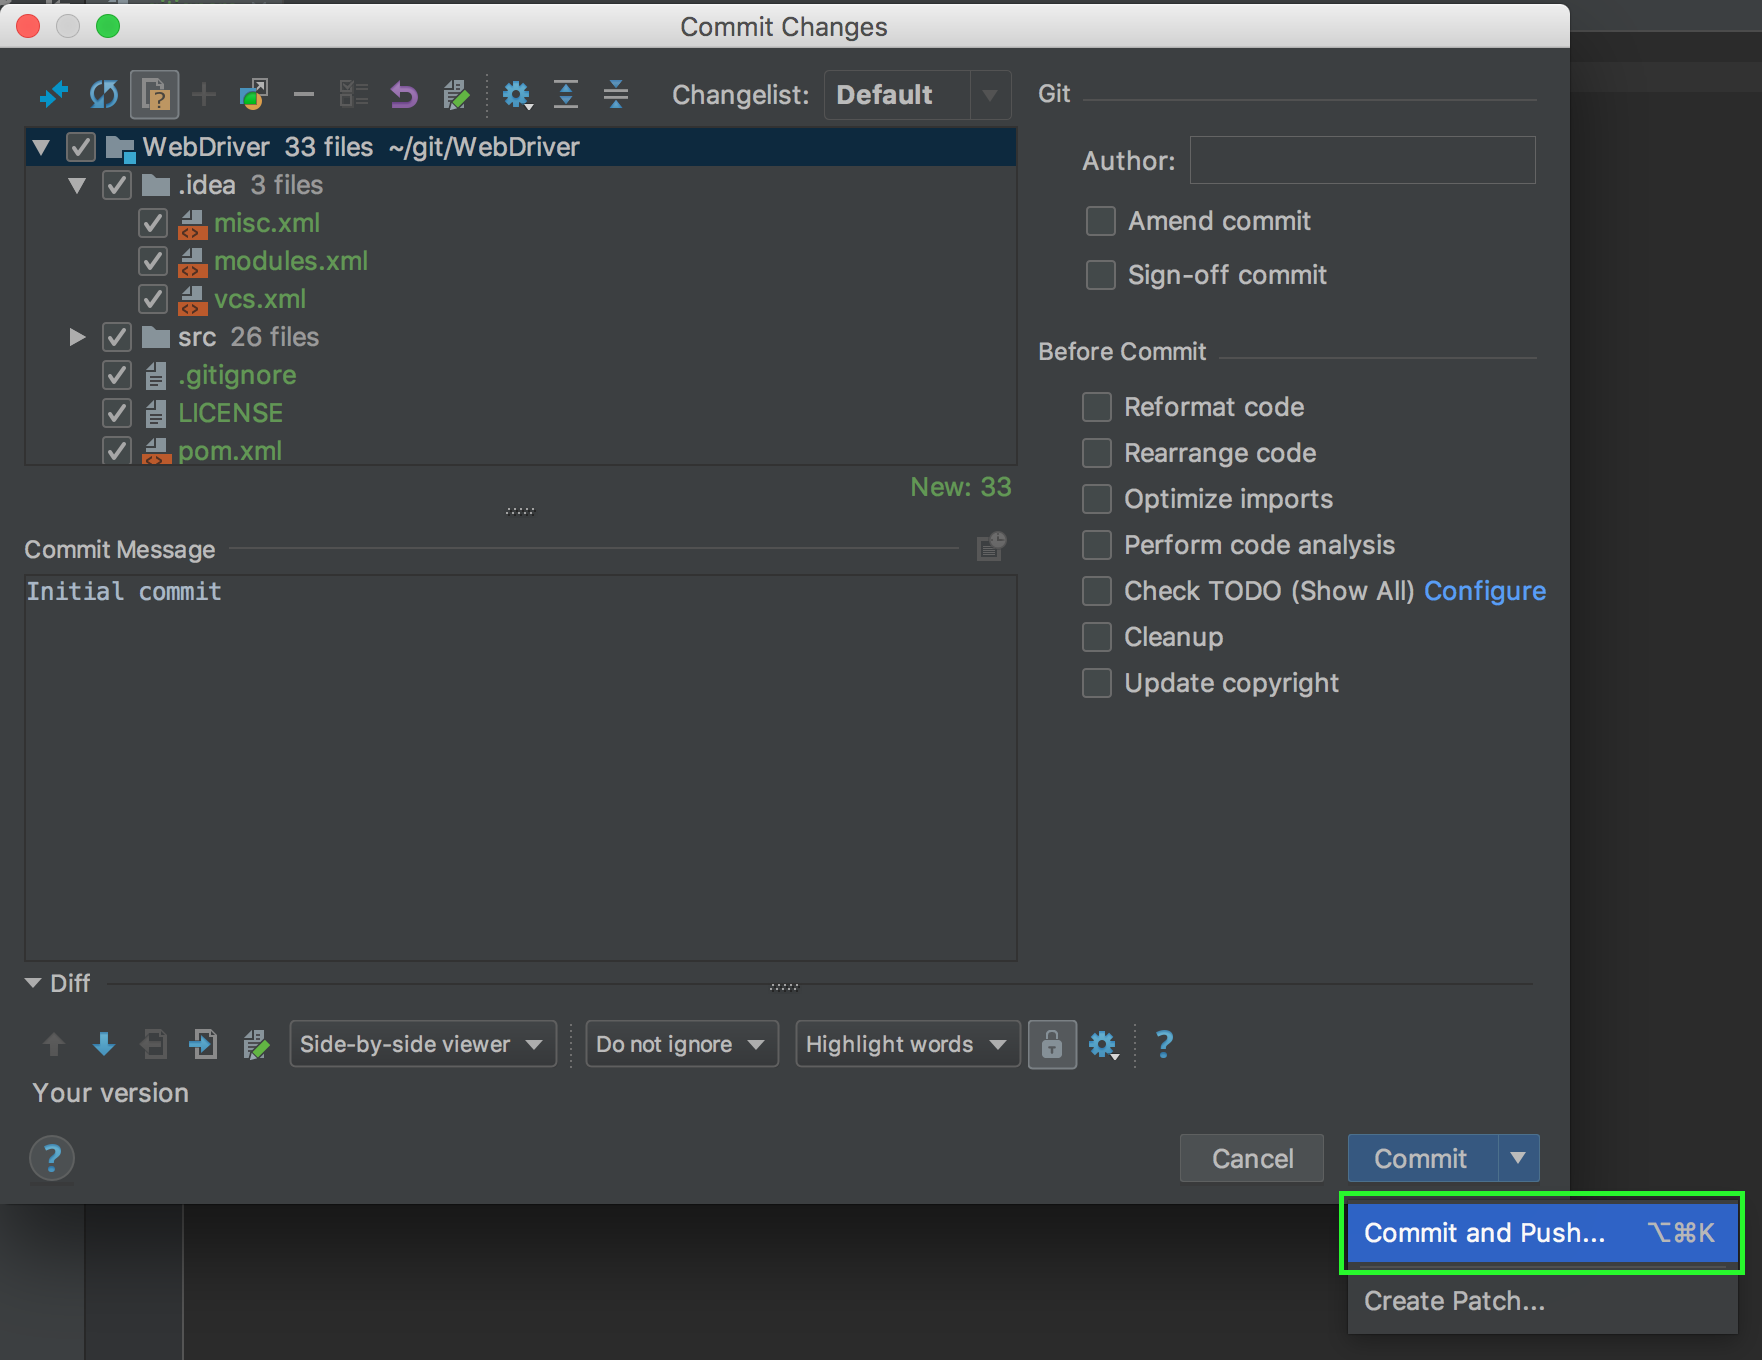The height and width of the screenshot is (1360, 1762).
Task: Go to next difference with blue down arrow
Action: pos(103,1045)
